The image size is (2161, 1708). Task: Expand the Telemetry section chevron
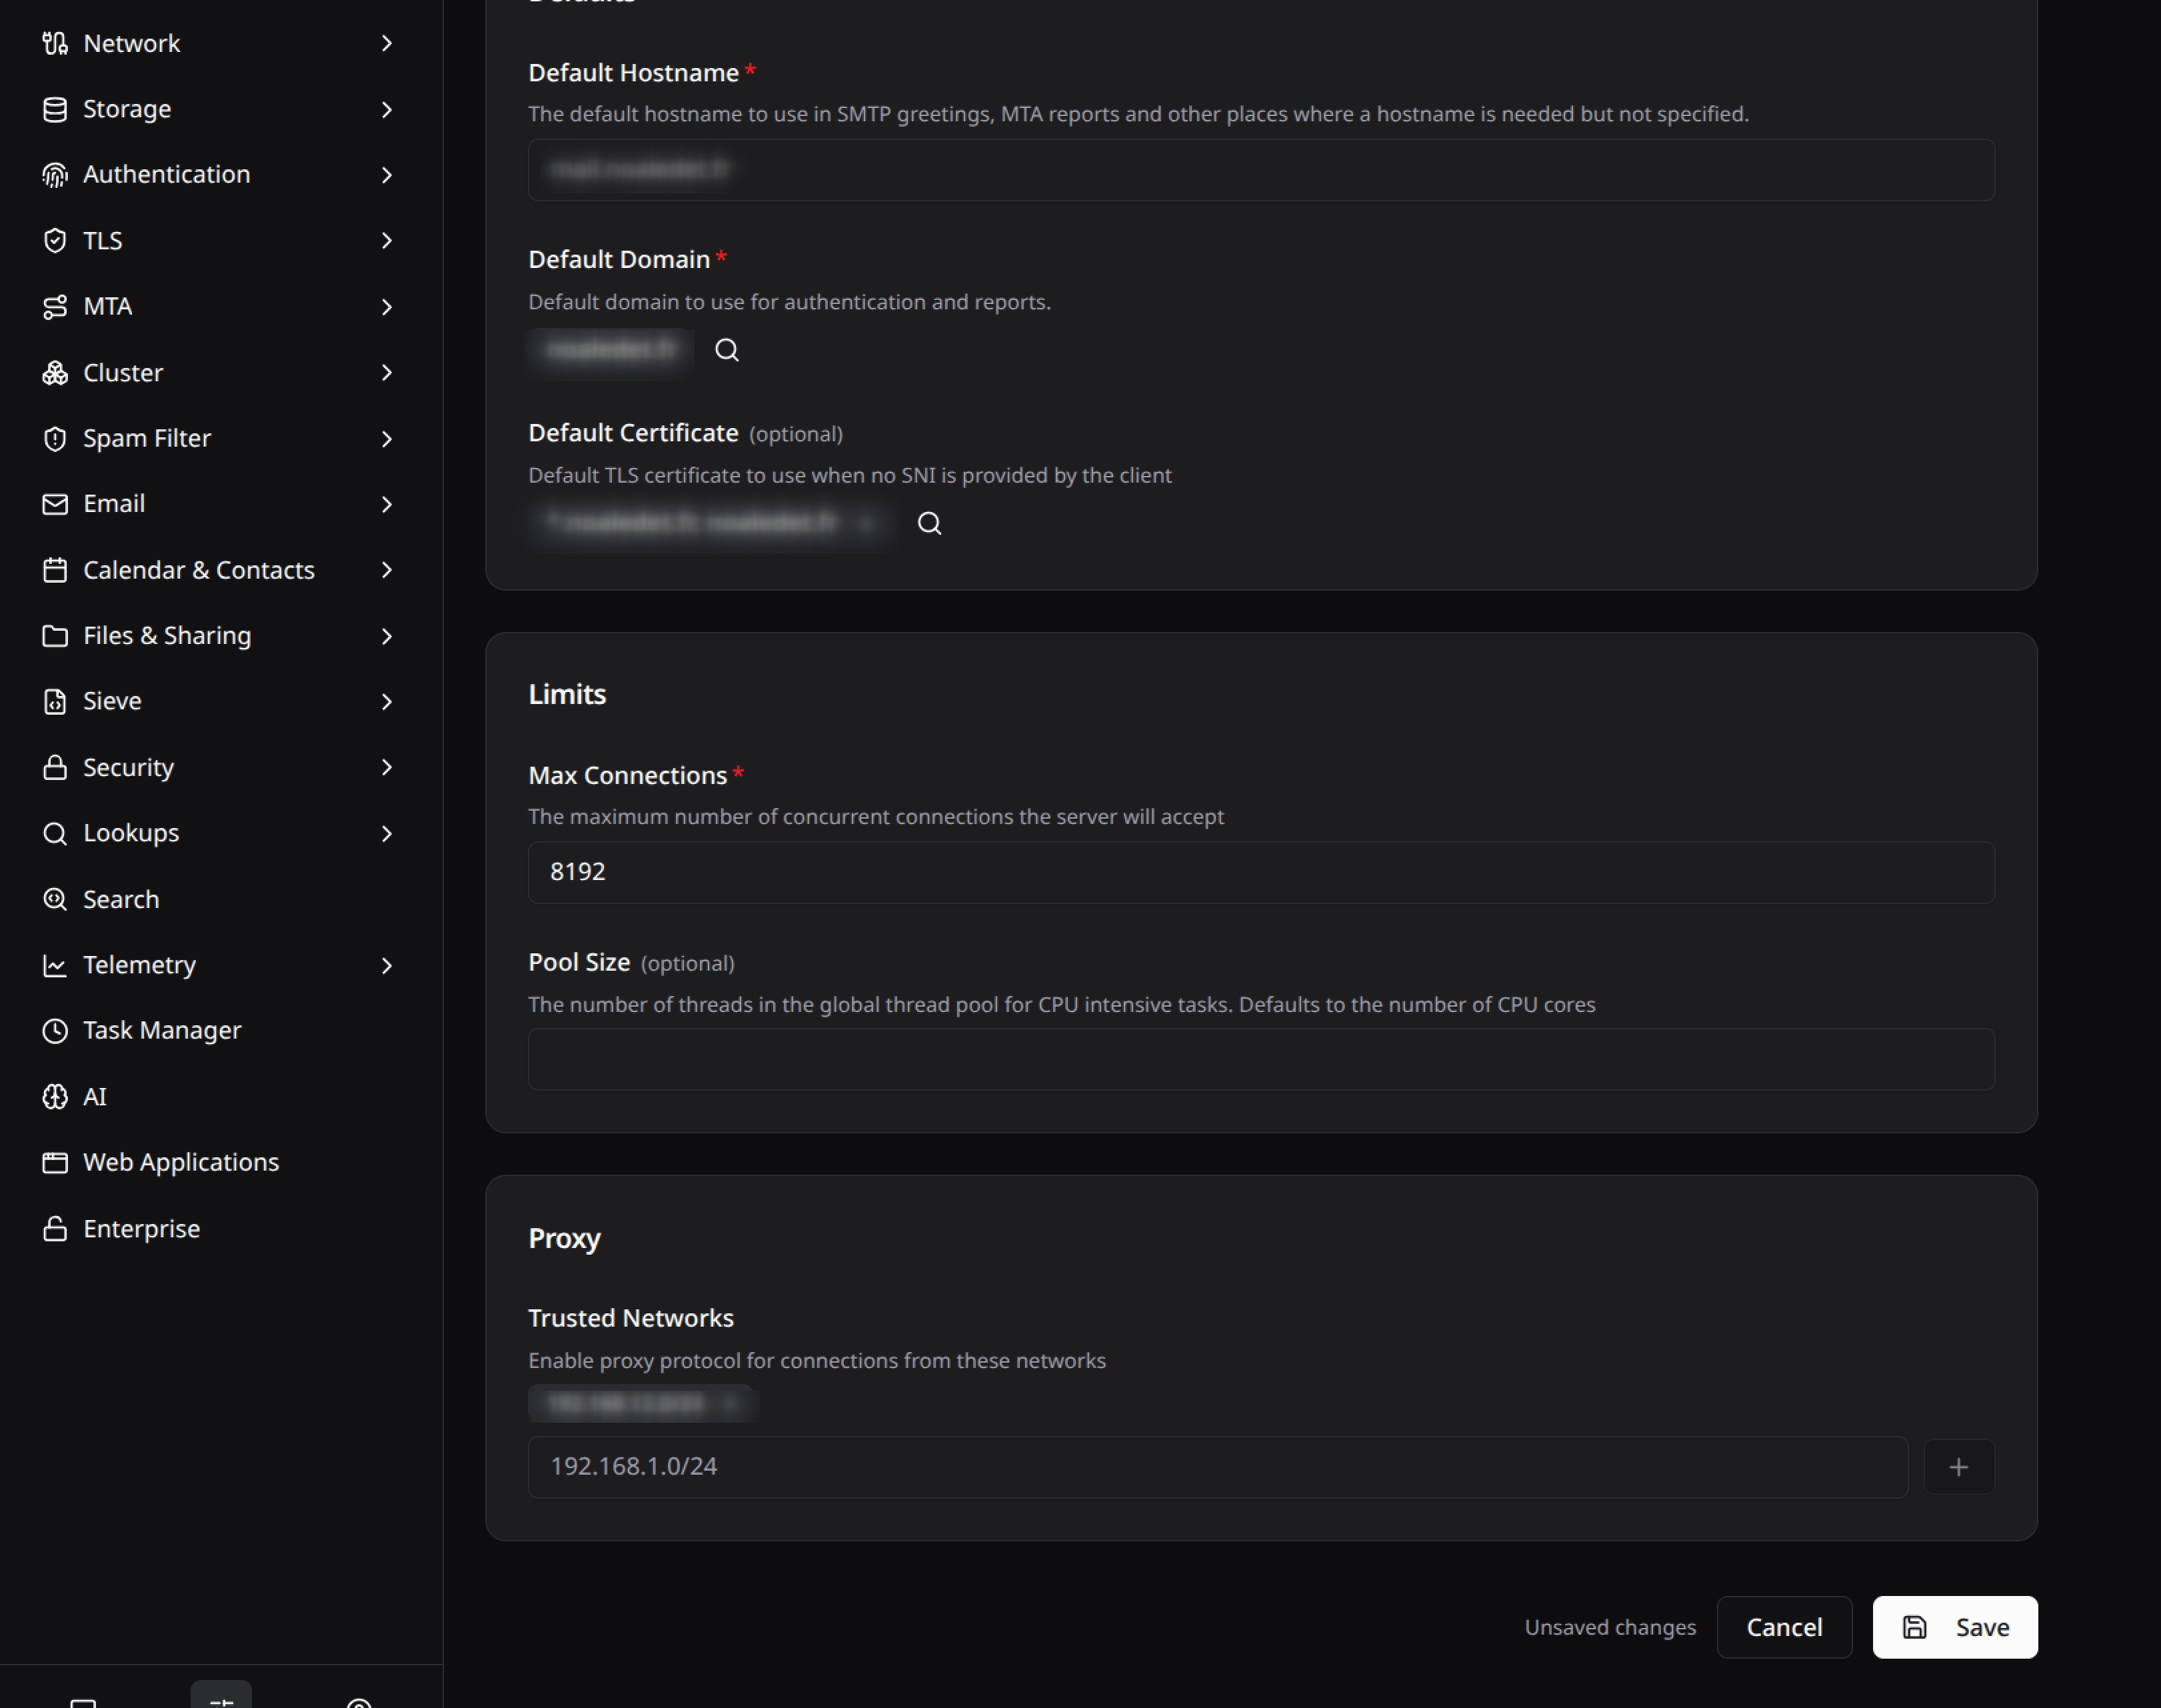[387, 965]
